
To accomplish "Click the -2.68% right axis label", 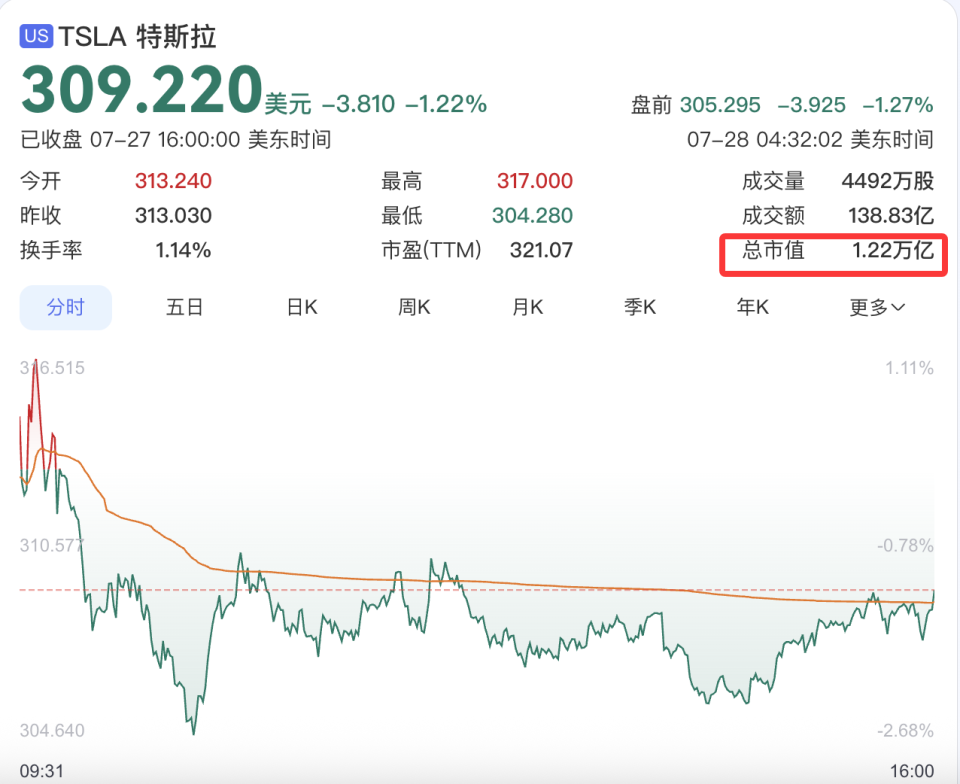I will 905,731.
